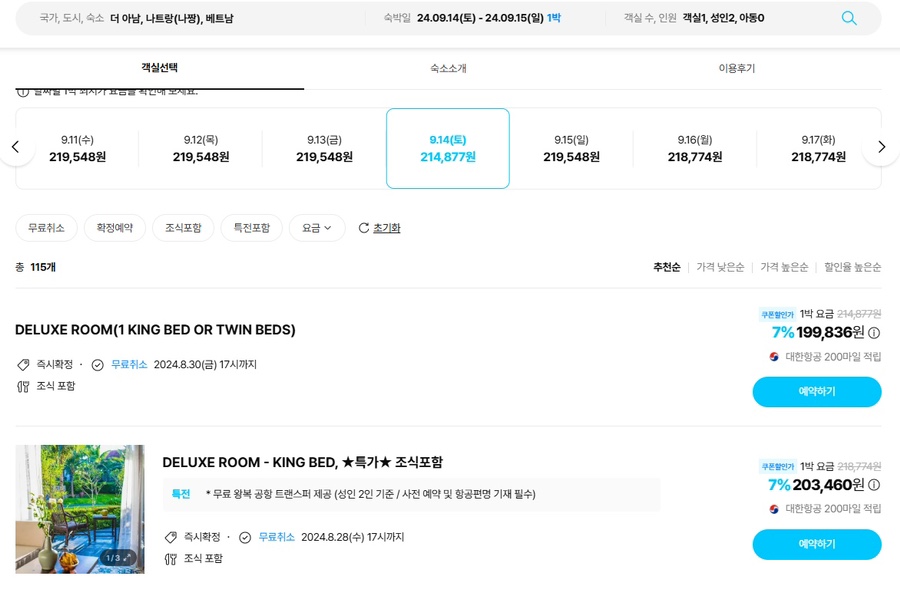
Task: Show next dates with right arrow
Action: tap(882, 147)
